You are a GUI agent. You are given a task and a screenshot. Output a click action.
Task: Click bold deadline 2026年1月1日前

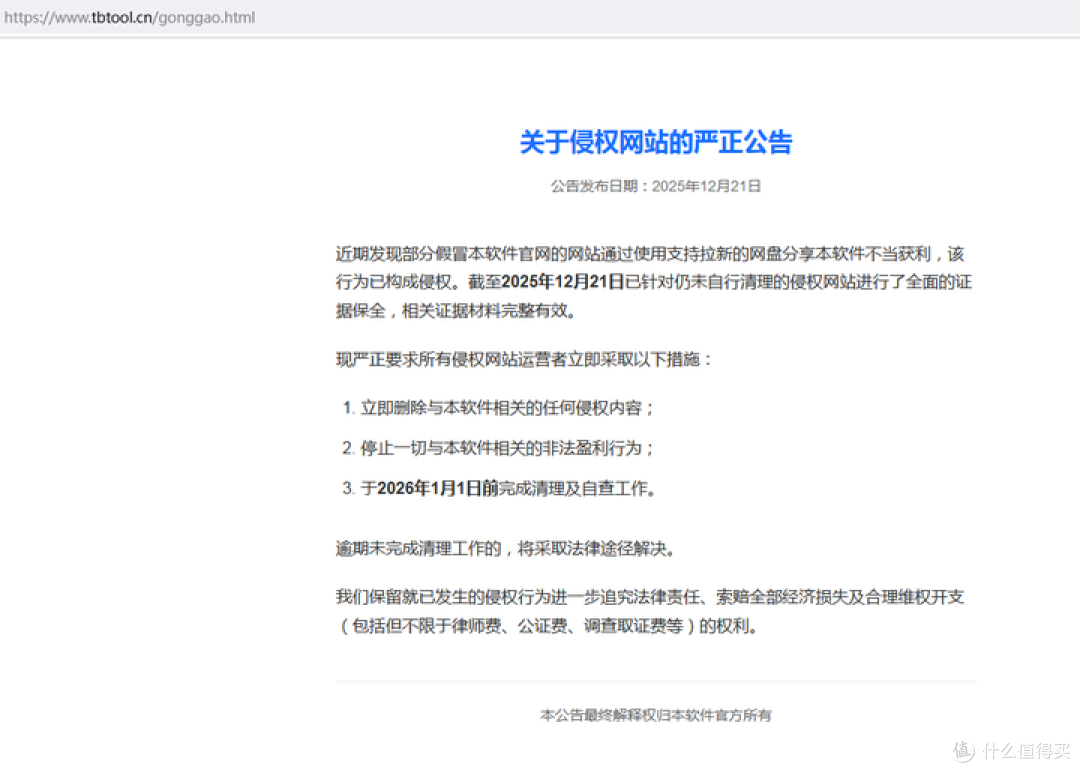pos(437,488)
